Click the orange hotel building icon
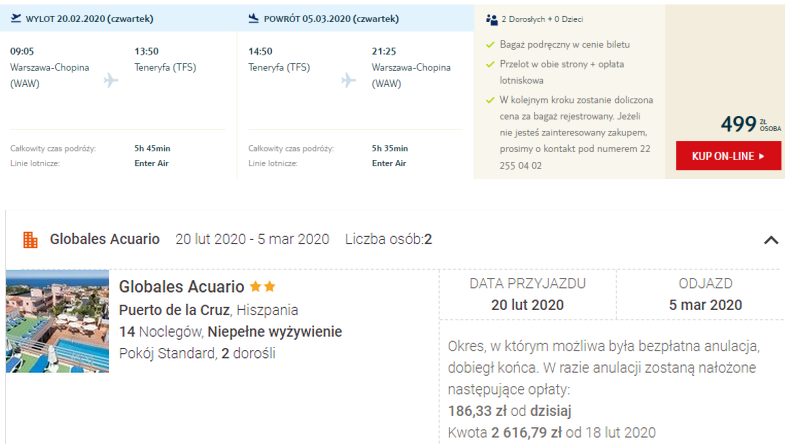Image resolution: width=785 pixels, height=444 pixels. [31, 240]
